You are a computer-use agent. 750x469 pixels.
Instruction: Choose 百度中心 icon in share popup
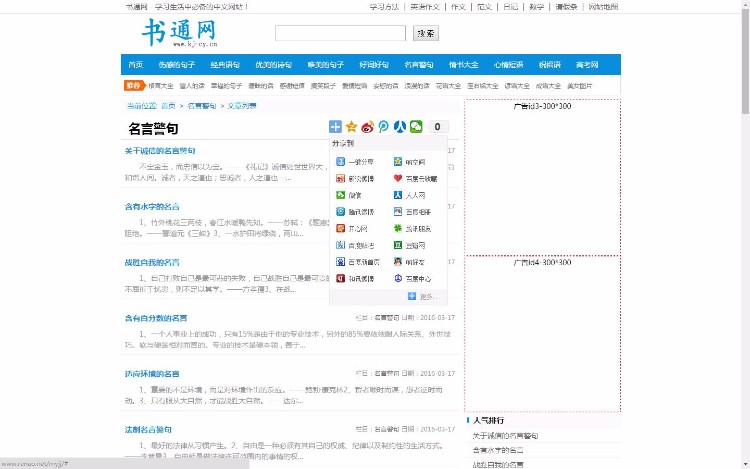pos(398,278)
